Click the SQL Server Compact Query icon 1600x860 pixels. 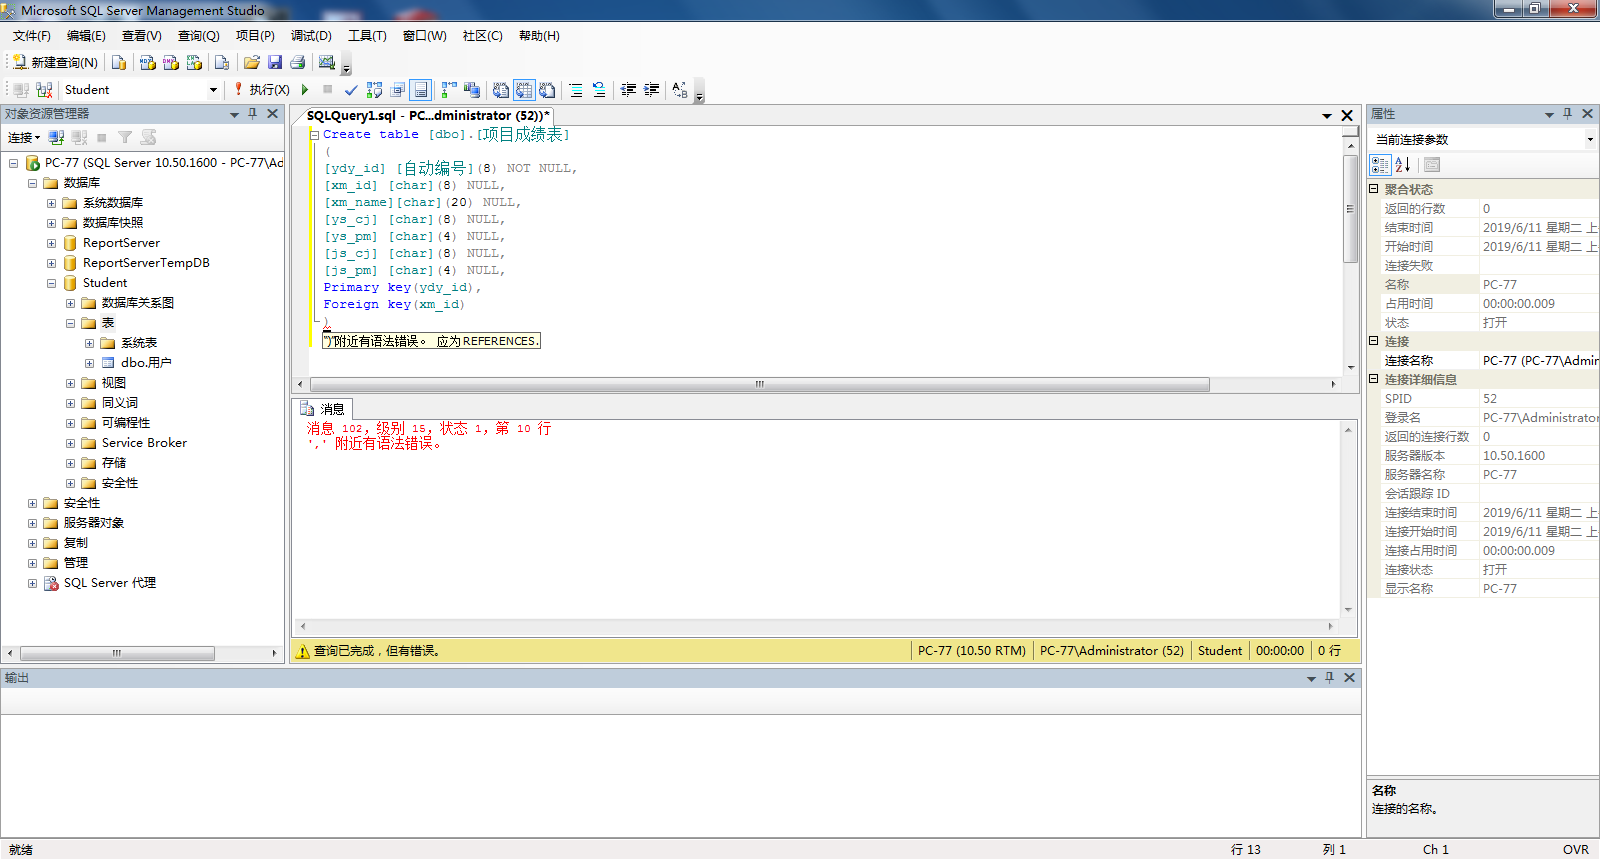point(222,62)
